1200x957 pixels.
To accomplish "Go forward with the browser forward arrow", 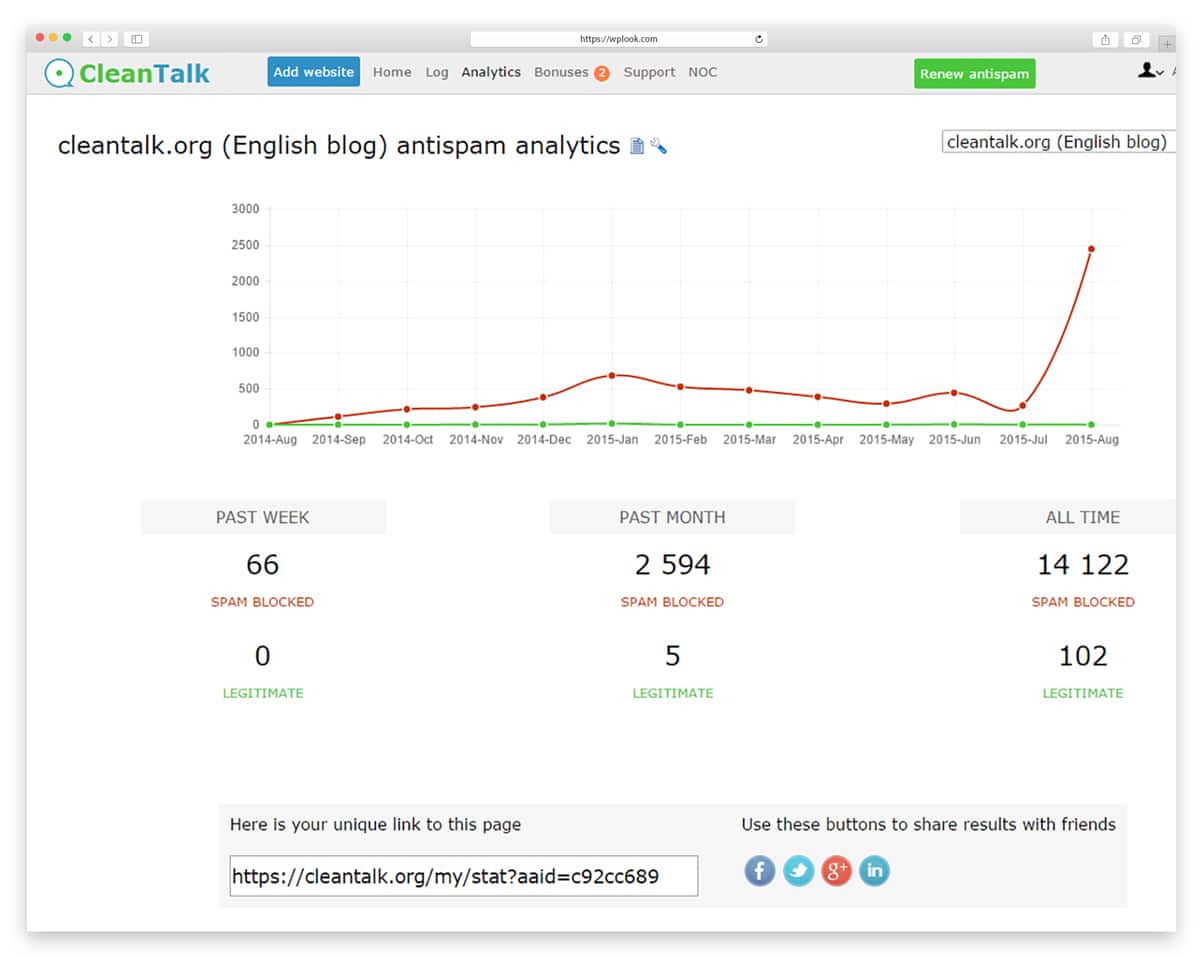I will tap(109, 39).
